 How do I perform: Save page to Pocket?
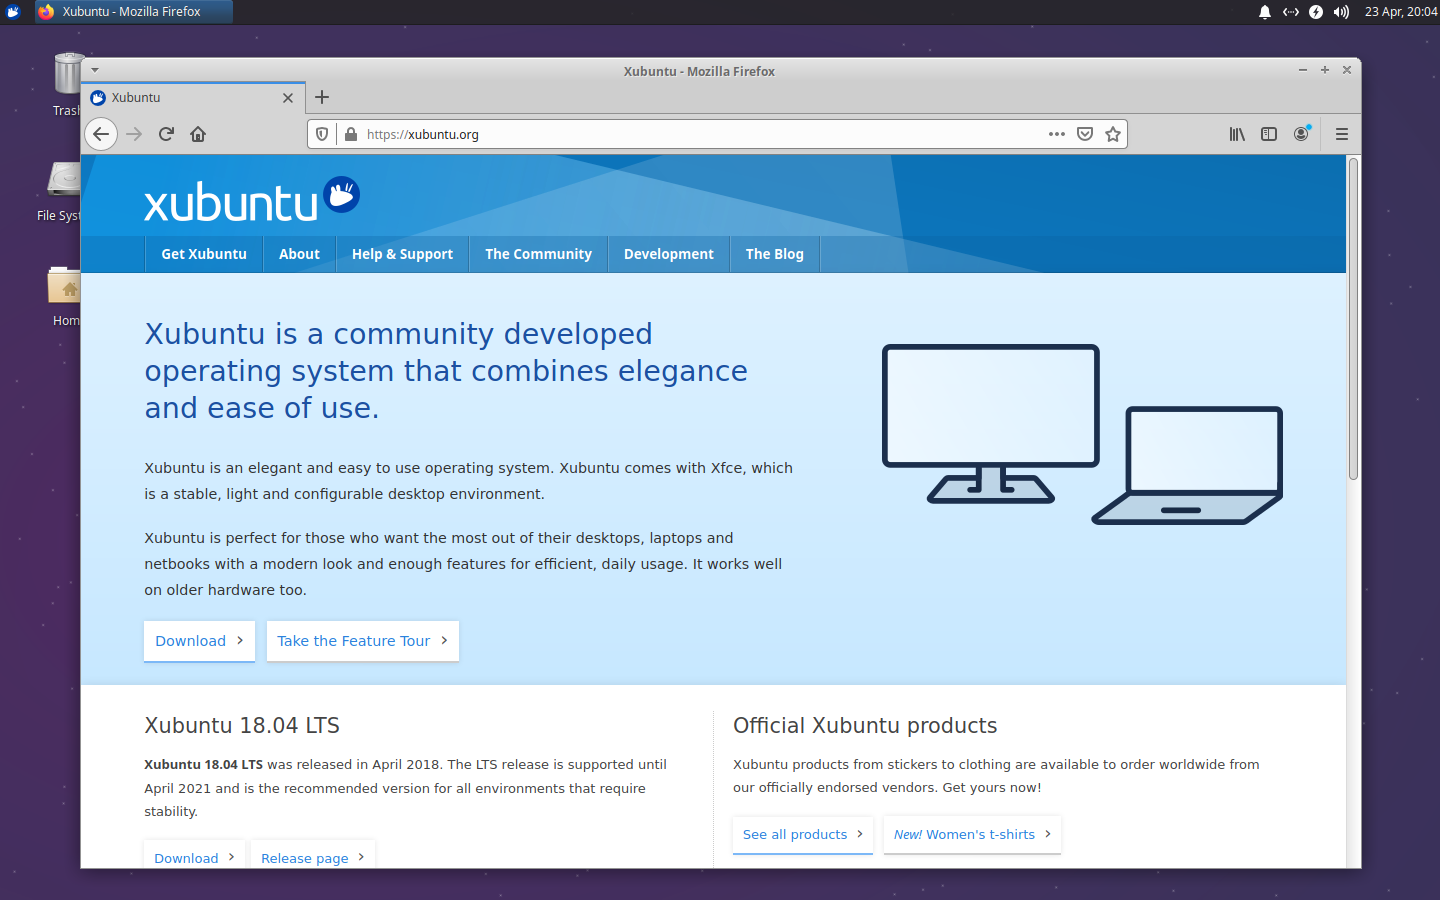1085,134
